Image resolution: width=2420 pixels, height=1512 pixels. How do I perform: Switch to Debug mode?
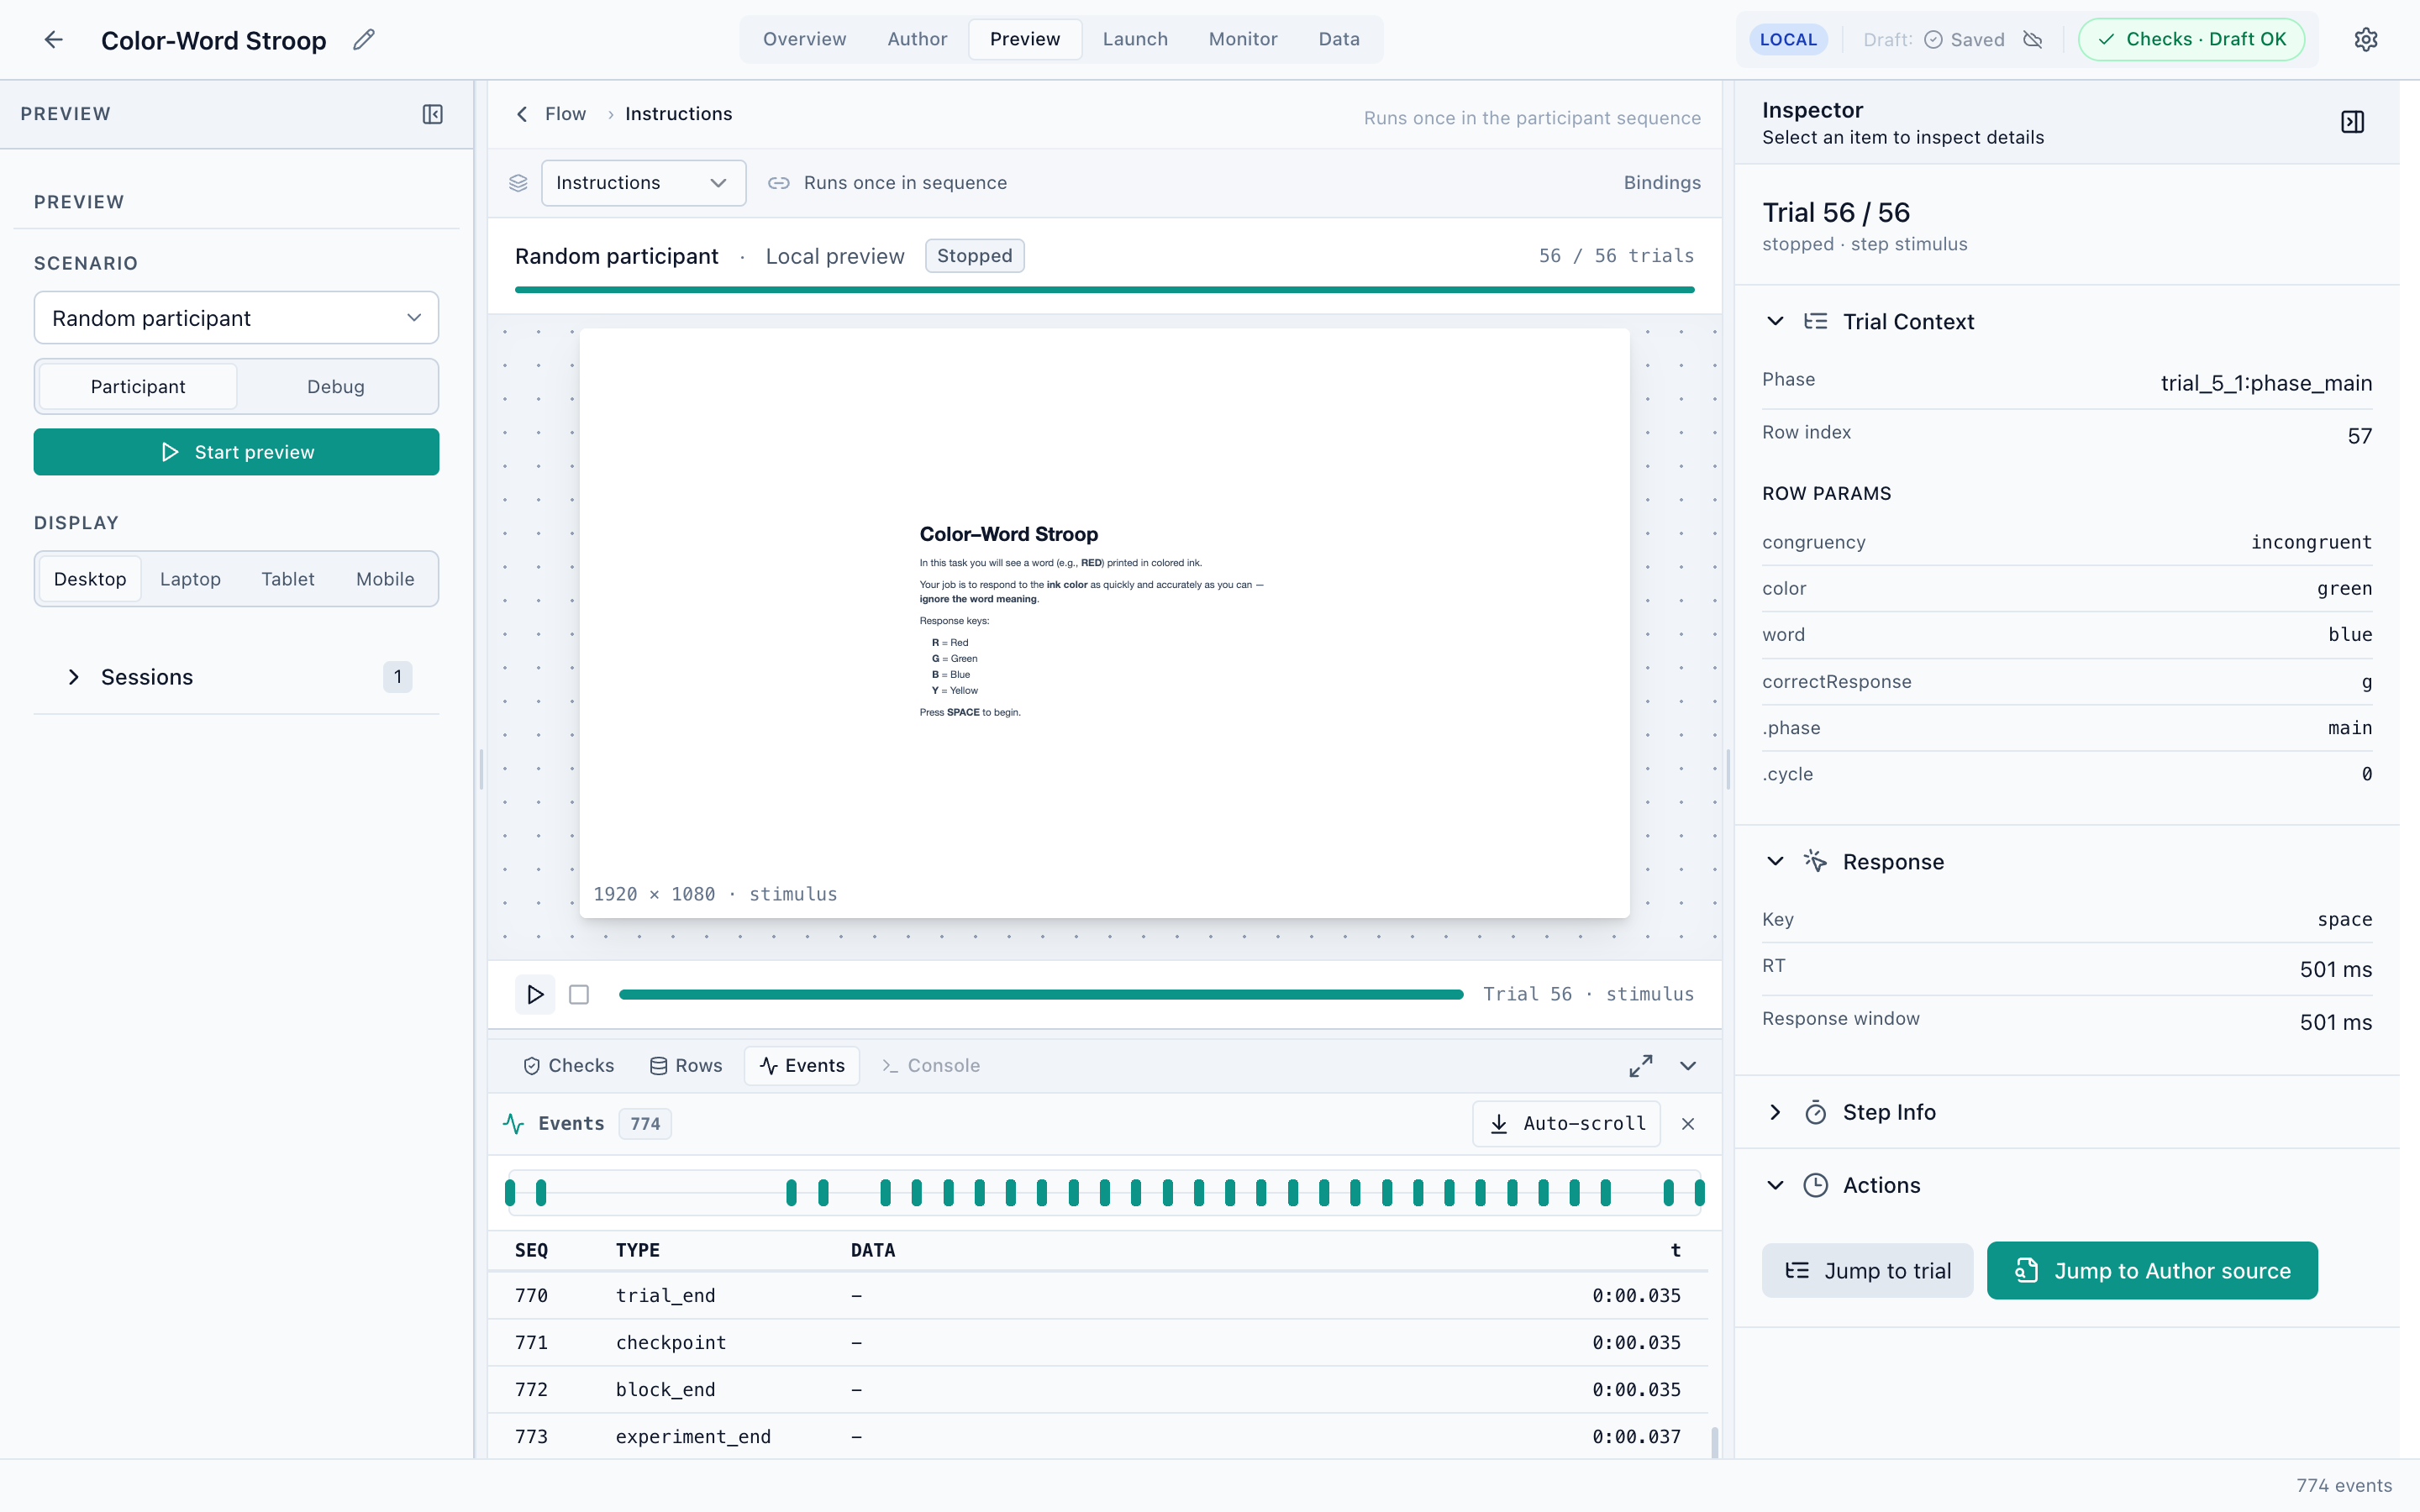pos(336,386)
